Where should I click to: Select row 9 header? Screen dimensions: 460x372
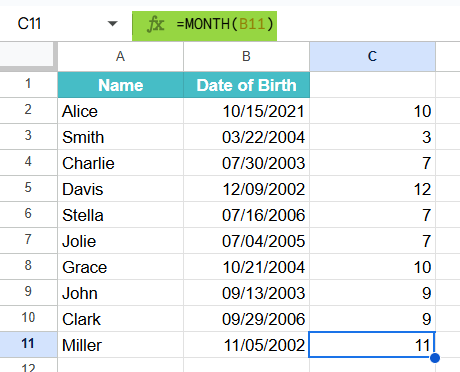(x=28, y=292)
